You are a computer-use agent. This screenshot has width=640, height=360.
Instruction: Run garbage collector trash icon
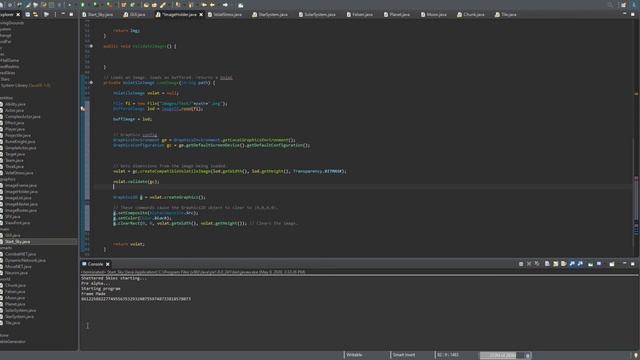coord(527,356)
